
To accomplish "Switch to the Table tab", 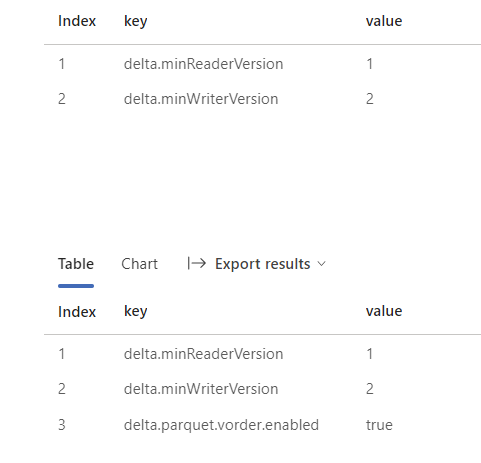I will tap(76, 264).
